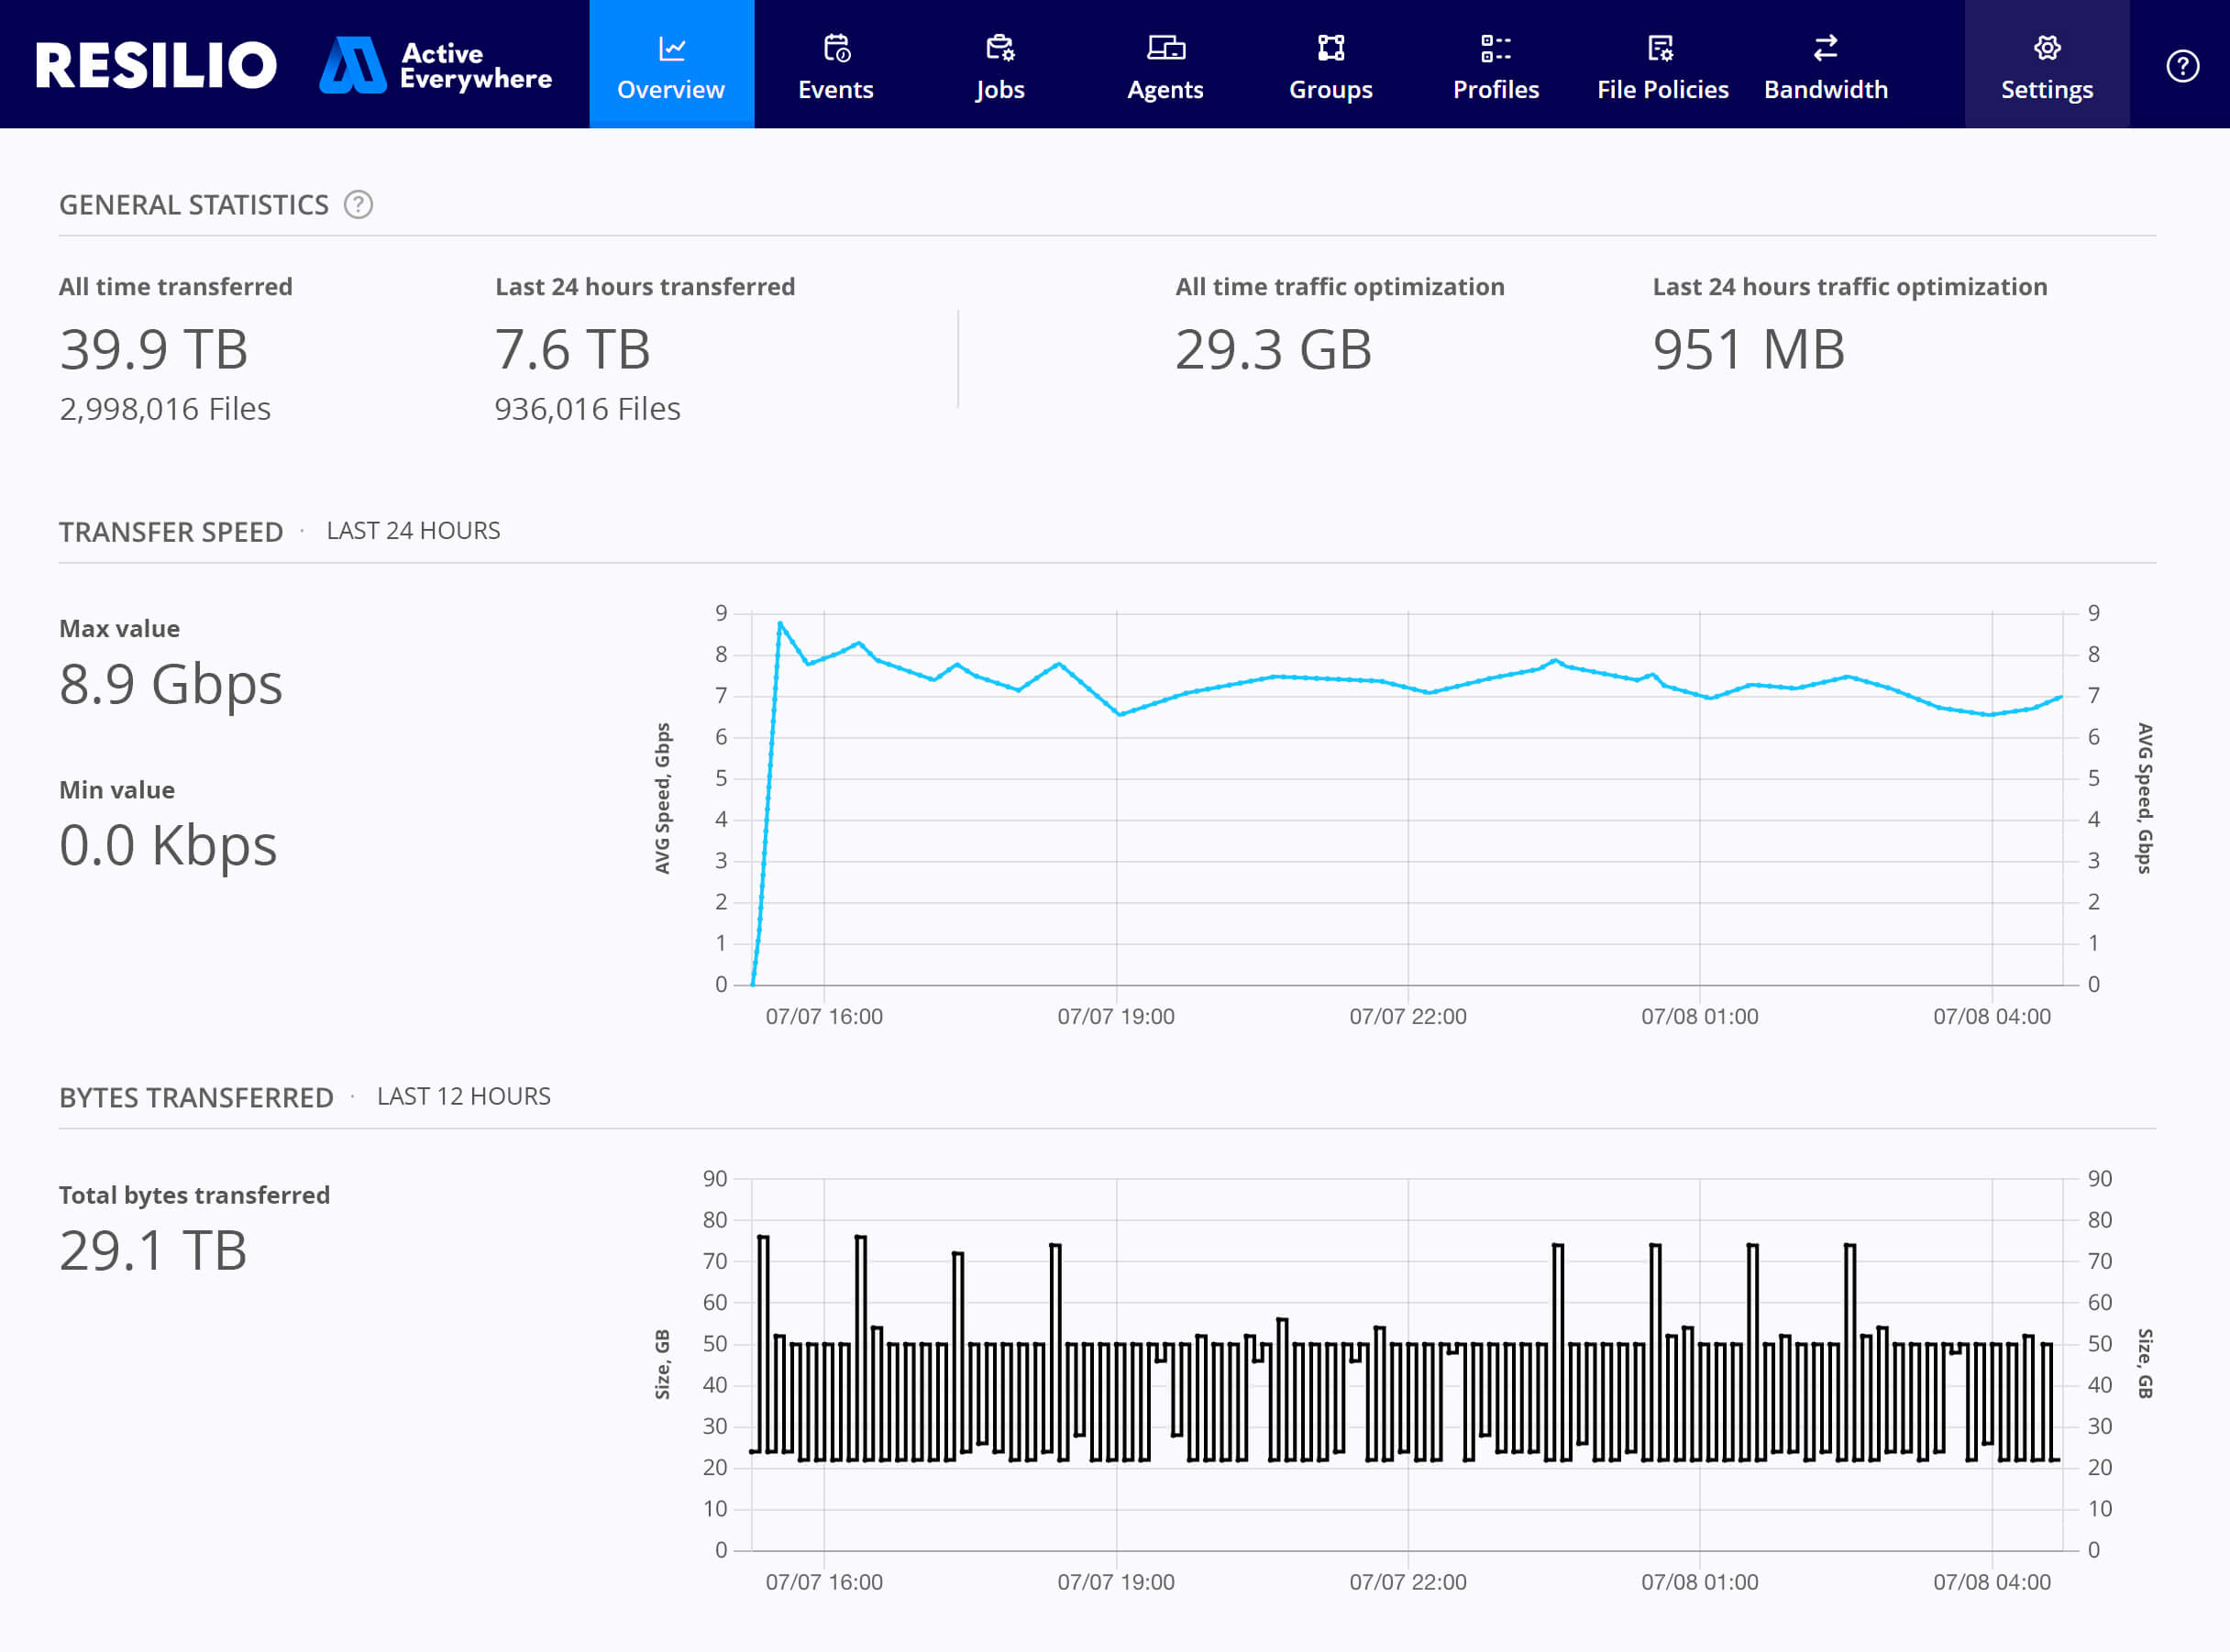Expand the Transfer Speed chart time range
The image size is (2230, 1652).
click(412, 533)
